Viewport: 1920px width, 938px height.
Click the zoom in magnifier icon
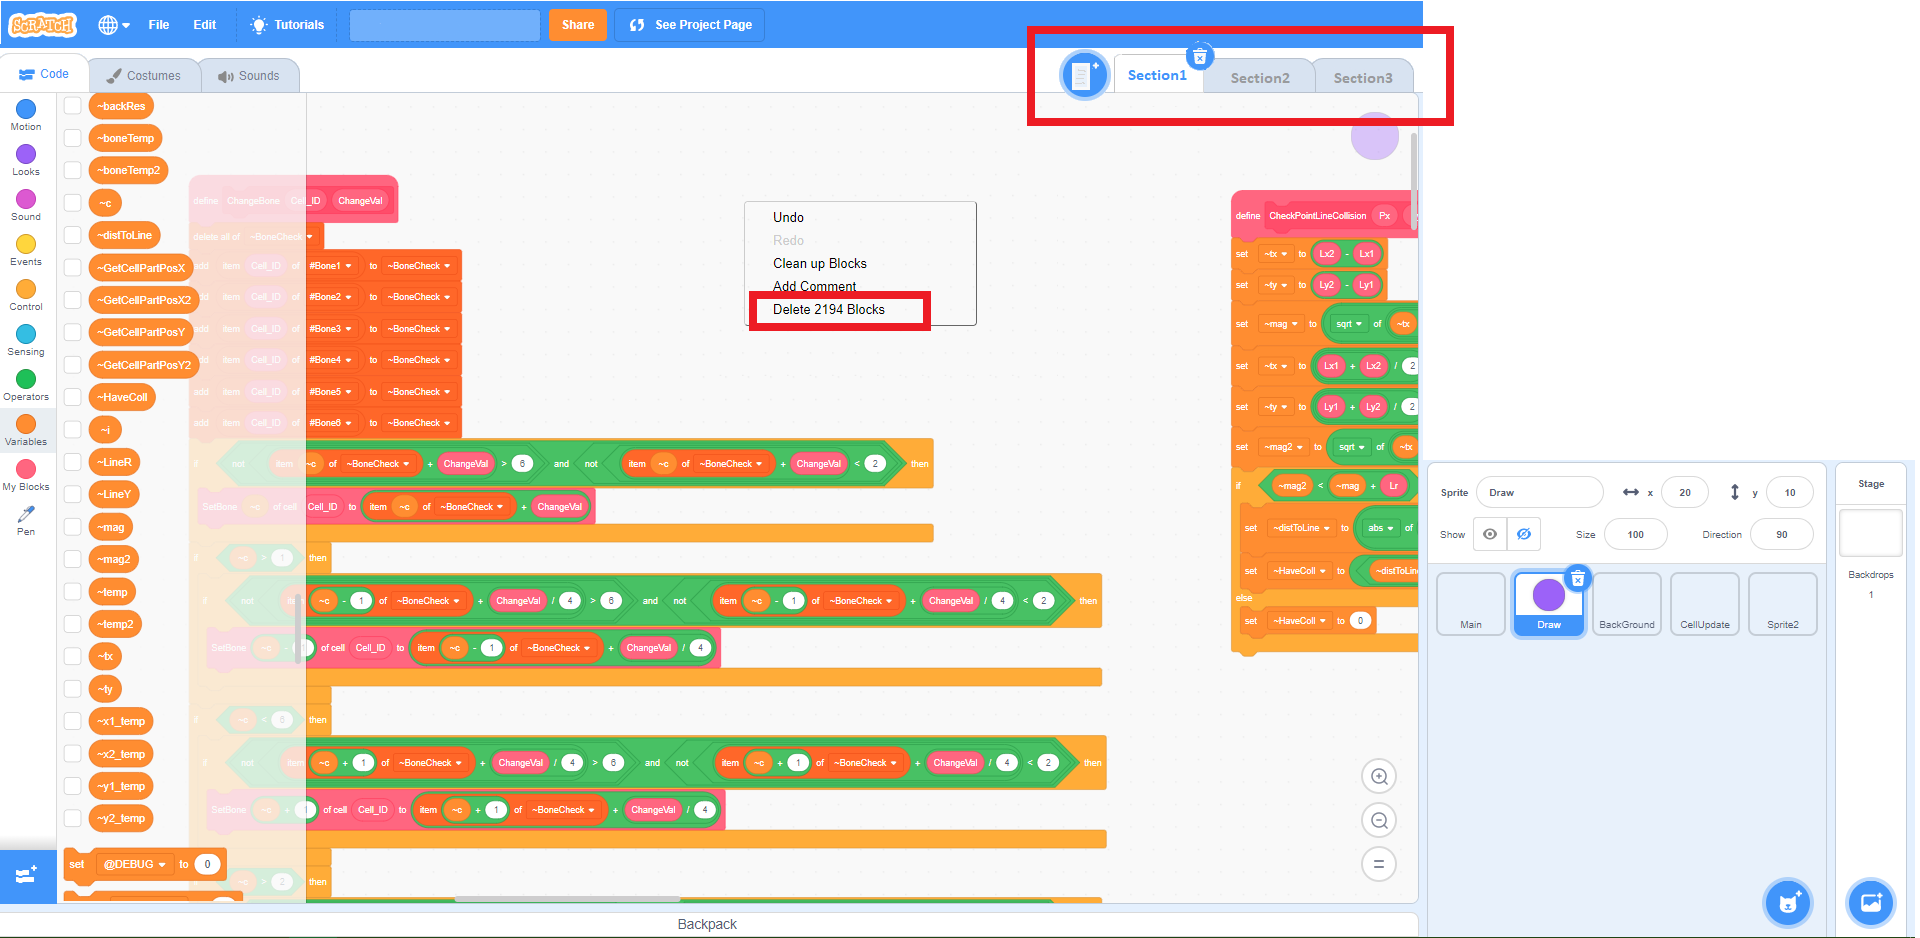click(1379, 777)
